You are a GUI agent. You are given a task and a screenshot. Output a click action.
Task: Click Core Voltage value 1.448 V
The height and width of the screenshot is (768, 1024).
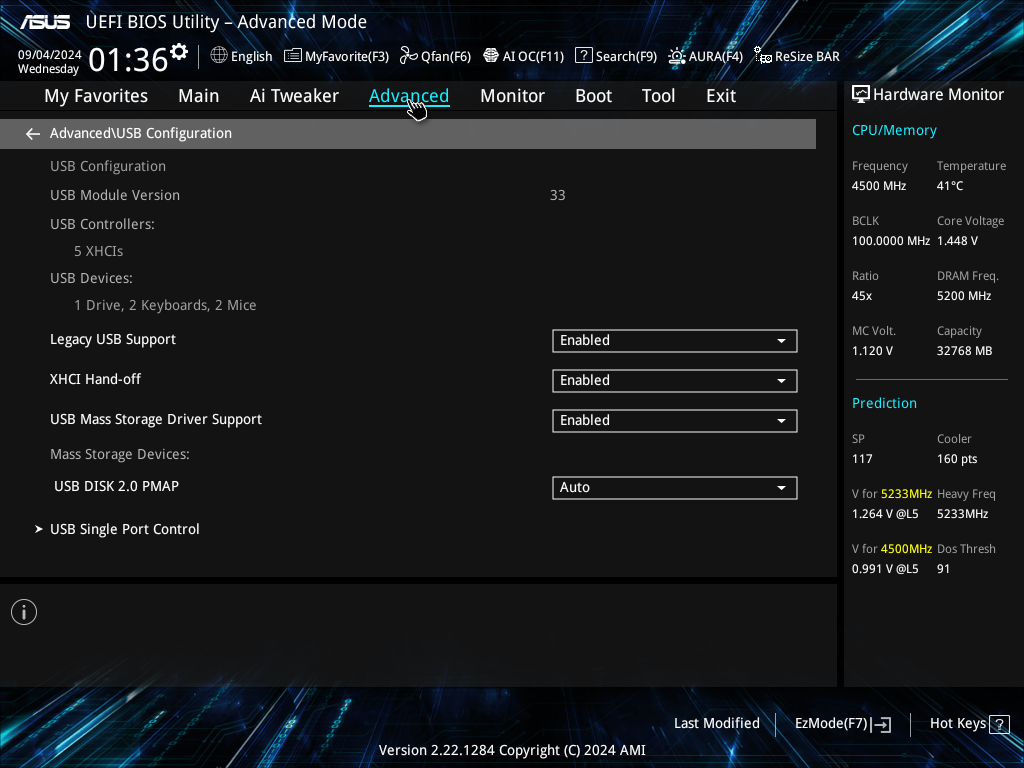(957, 241)
